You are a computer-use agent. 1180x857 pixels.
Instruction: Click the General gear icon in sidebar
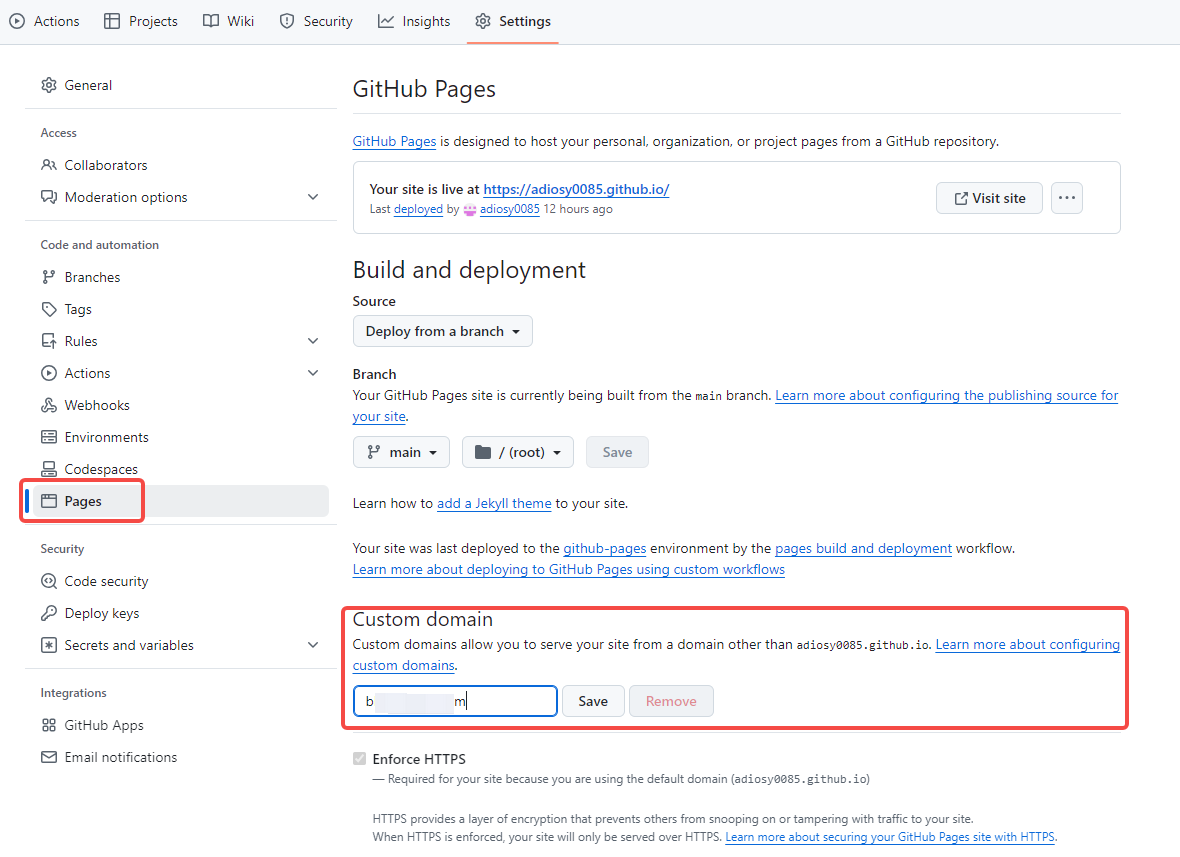pyautogui.click(x=49, y=85)
